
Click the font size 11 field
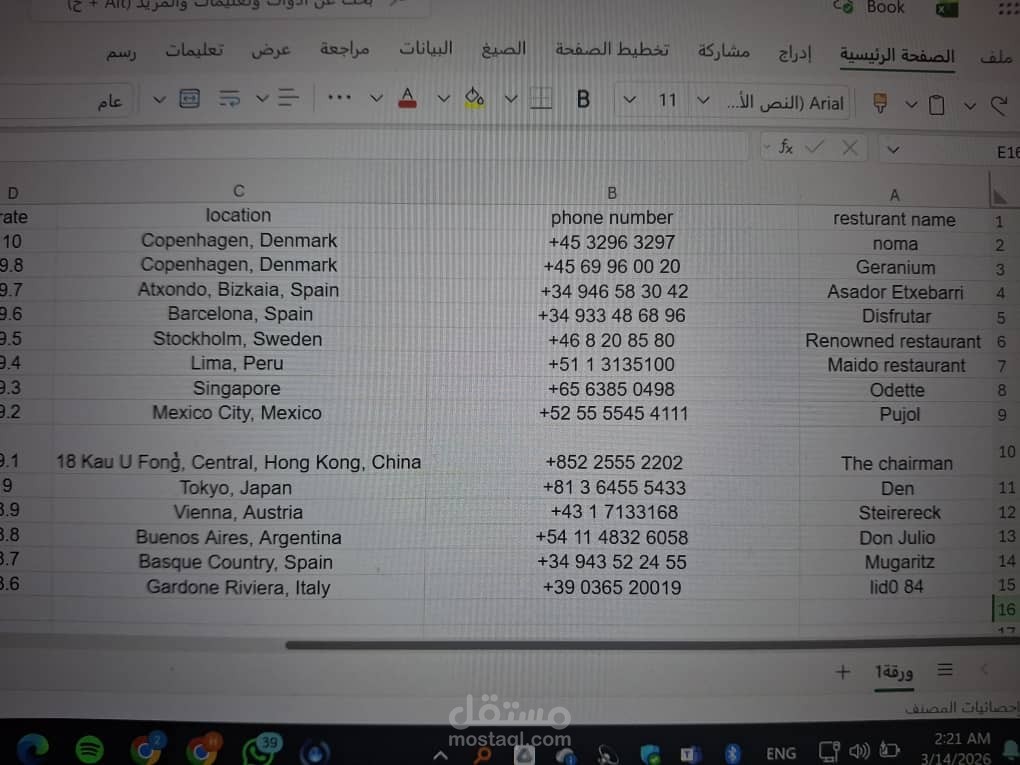pos(667,100)
